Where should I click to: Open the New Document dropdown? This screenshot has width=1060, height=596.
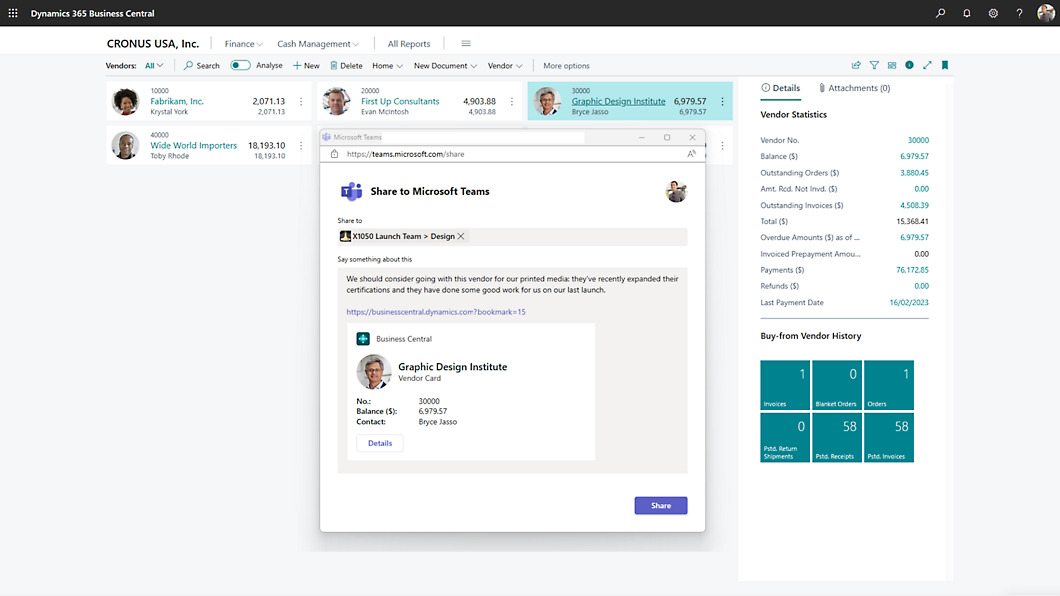(x=445, y=66)
